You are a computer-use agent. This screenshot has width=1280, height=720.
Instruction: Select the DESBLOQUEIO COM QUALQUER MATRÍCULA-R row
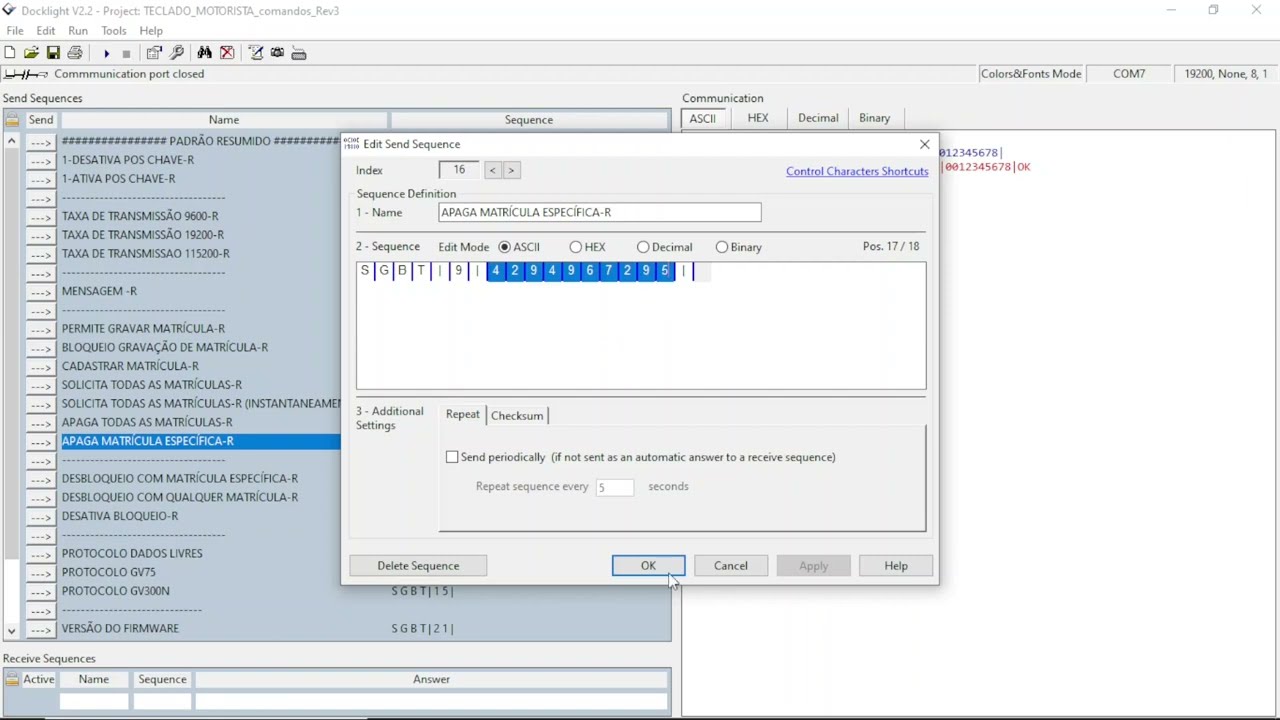point(200,497)
